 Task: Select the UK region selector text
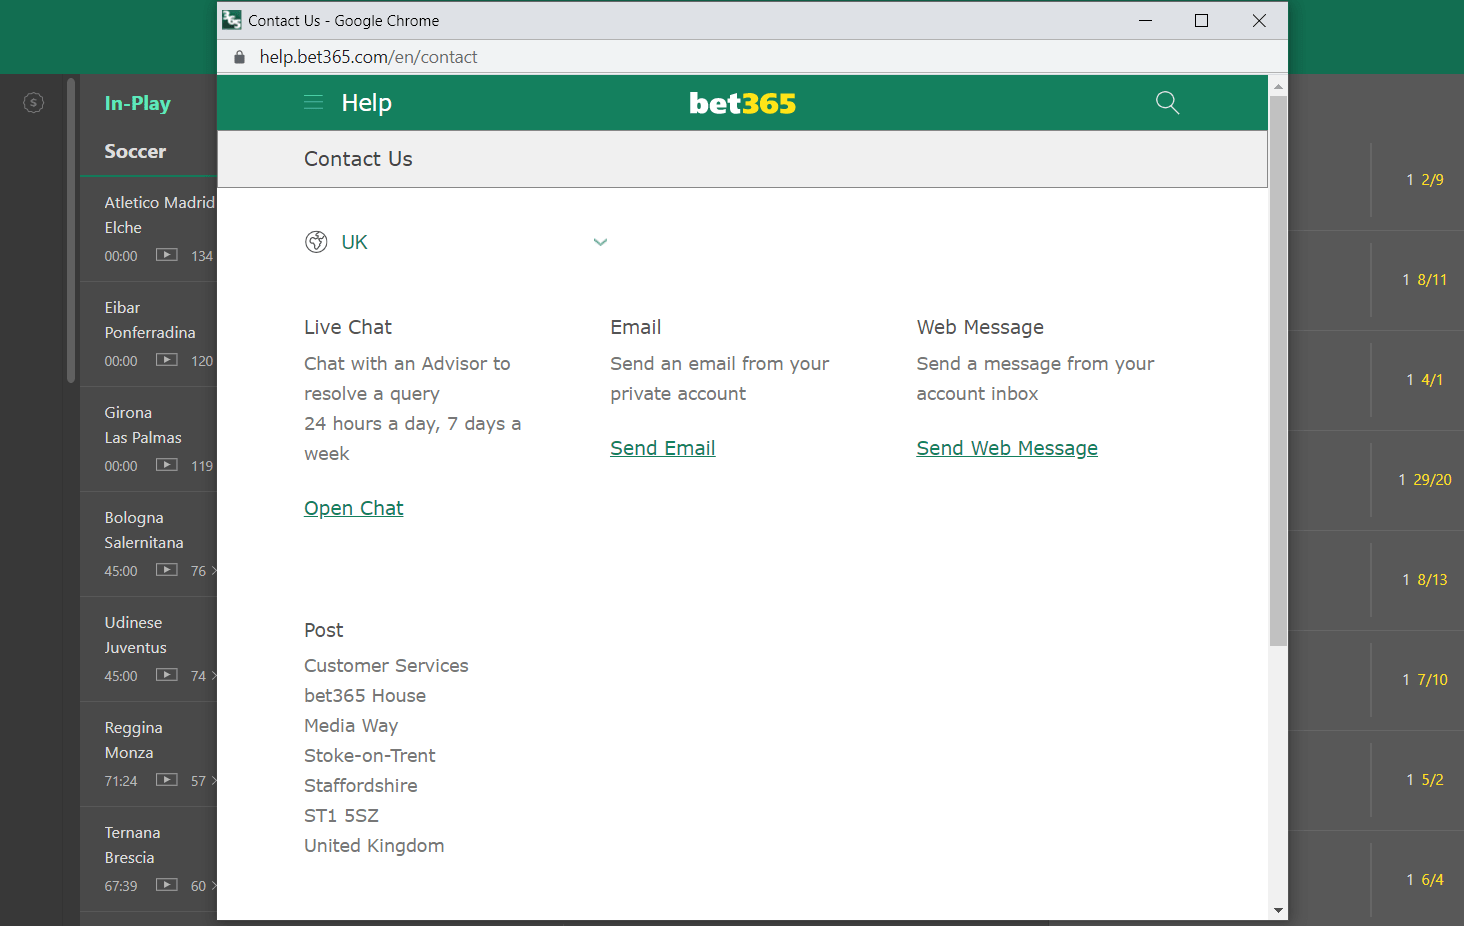(x=354, y=242)
